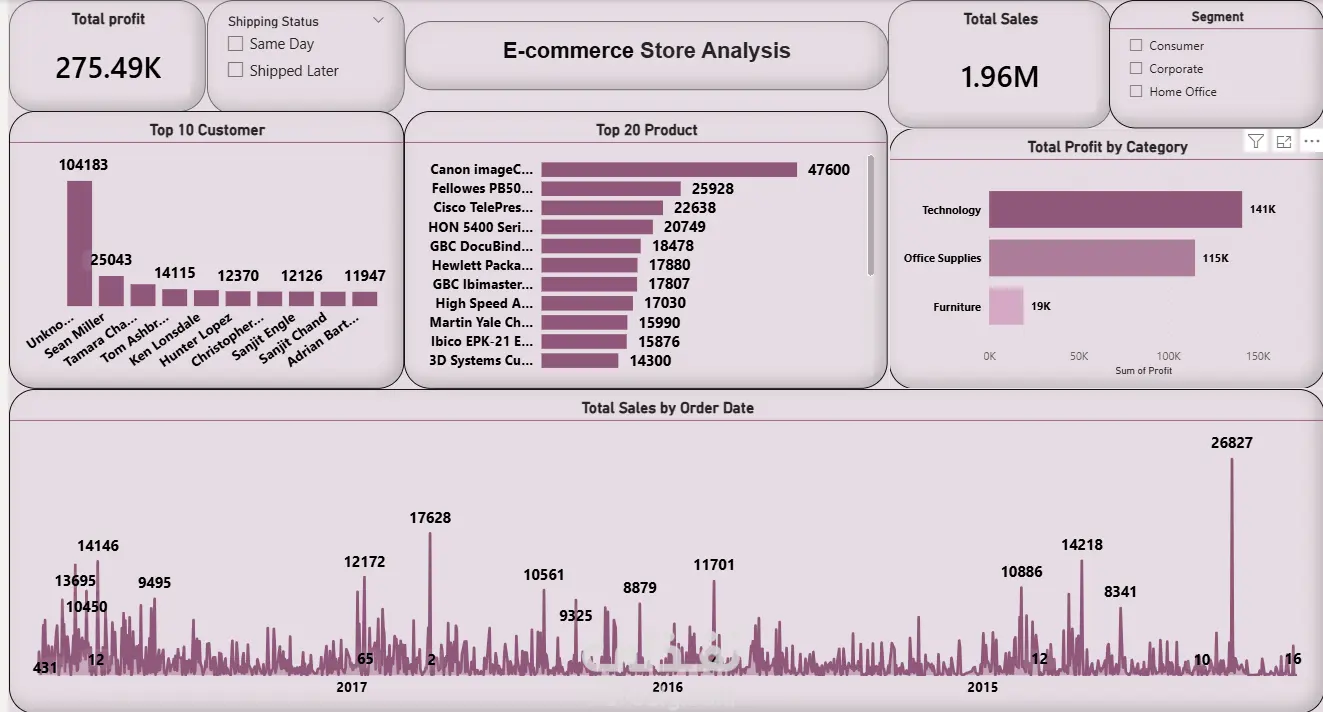Screen dimensions: 1323x712
Task: Select the Ibico EPK-21 E... product bar
Action: (x=584, y=341)
